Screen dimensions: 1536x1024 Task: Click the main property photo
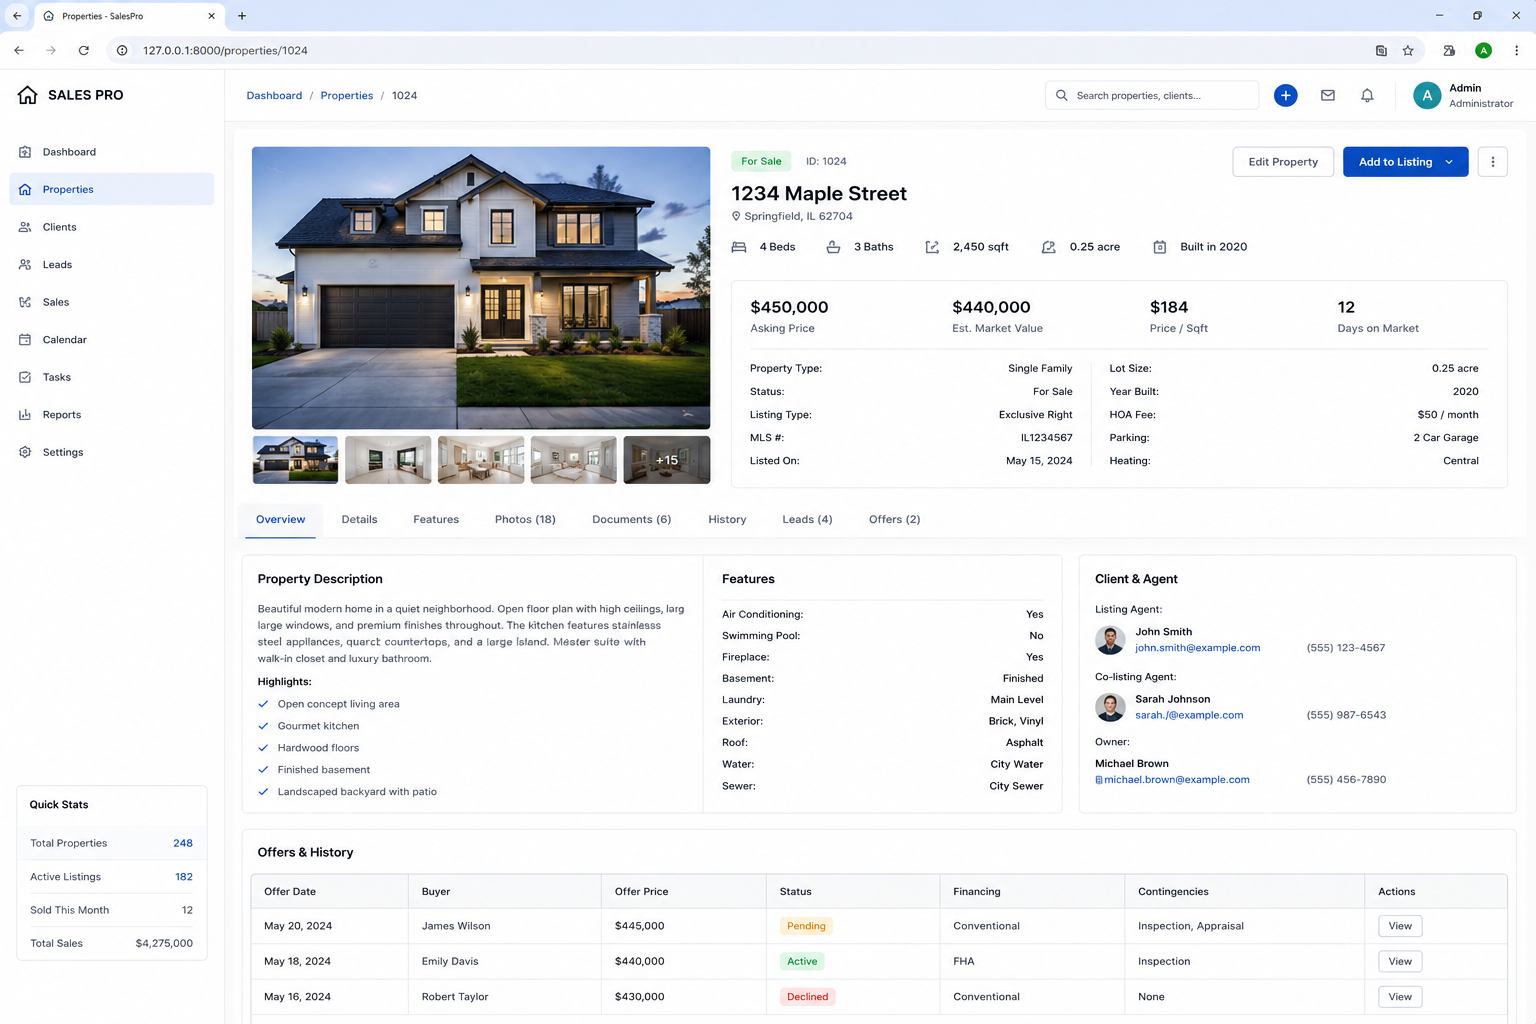click(x=481, y=288)
